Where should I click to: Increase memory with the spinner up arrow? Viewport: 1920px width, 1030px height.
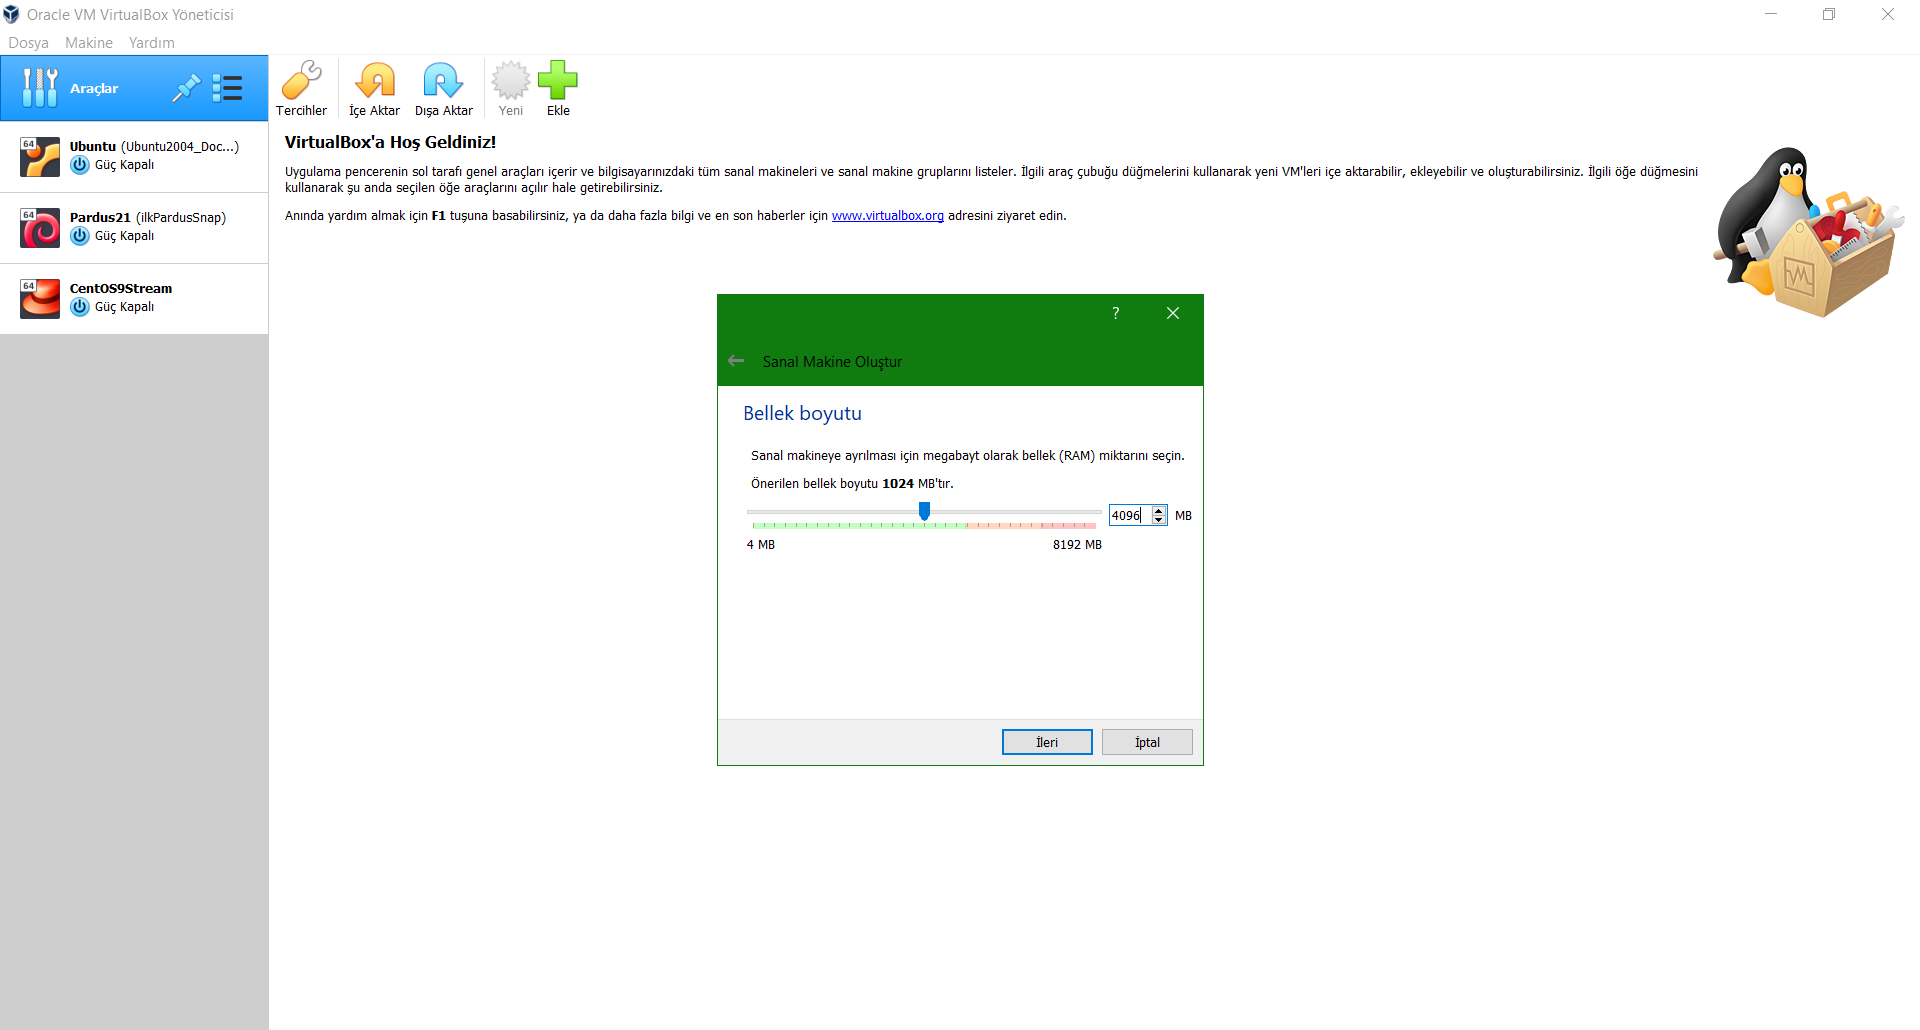click(1159, 511)
